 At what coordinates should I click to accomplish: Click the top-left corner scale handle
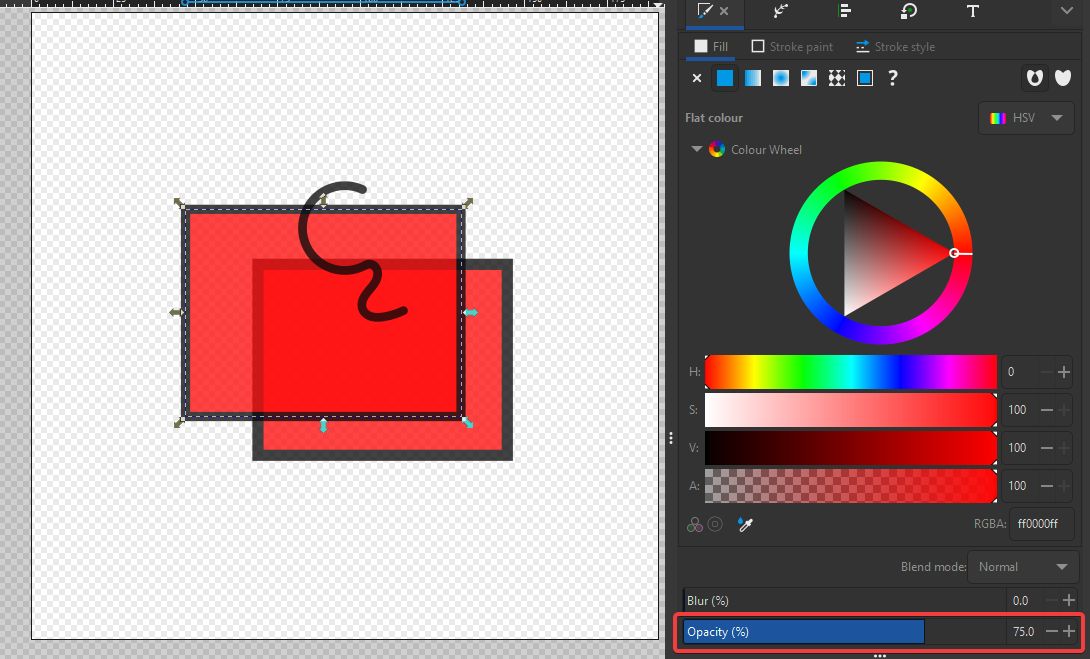tap(179, 203)
